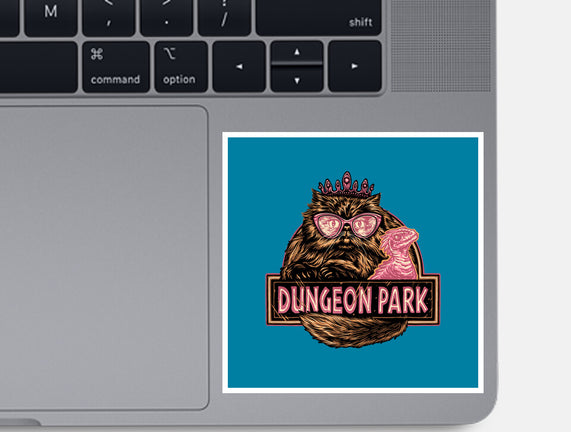Click the cat's pink glasses on sticker
This screenshot has width=571, height=432.
click(x=347, y=225)
